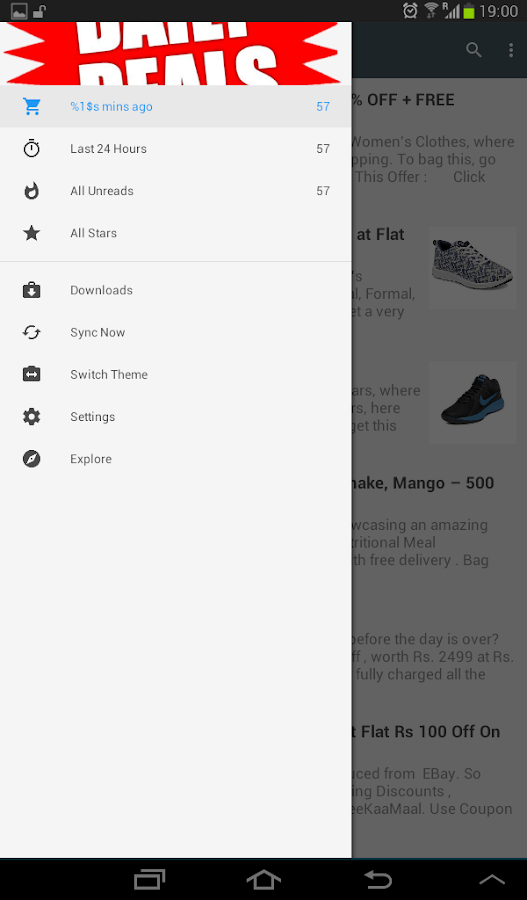
Task: Select the All Unreads menu entry
Action: coord(176,191)
